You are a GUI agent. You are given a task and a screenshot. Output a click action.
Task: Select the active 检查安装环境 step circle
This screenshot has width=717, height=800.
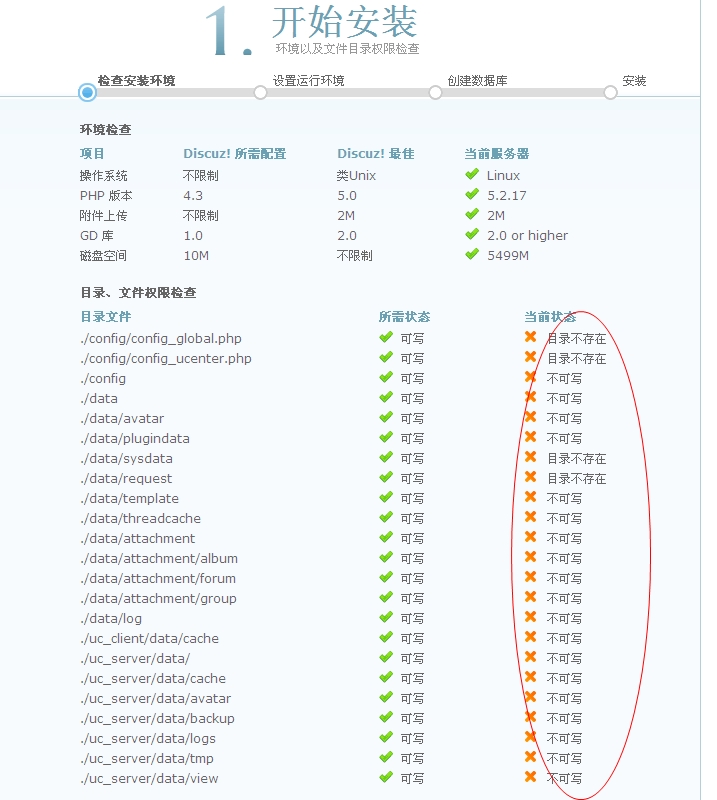(87, 92)
